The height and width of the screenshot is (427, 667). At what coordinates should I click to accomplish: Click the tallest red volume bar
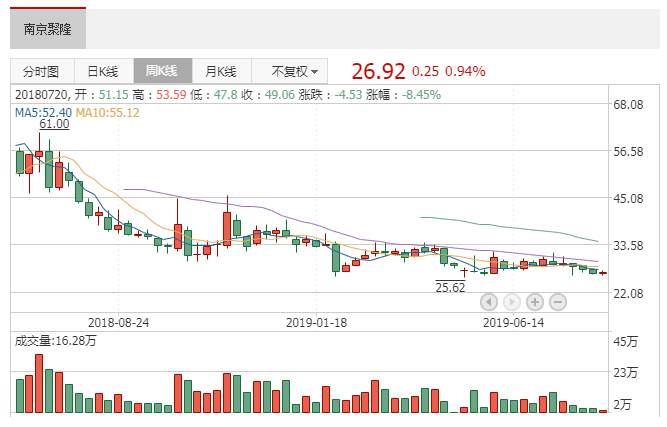coord(39,384)
